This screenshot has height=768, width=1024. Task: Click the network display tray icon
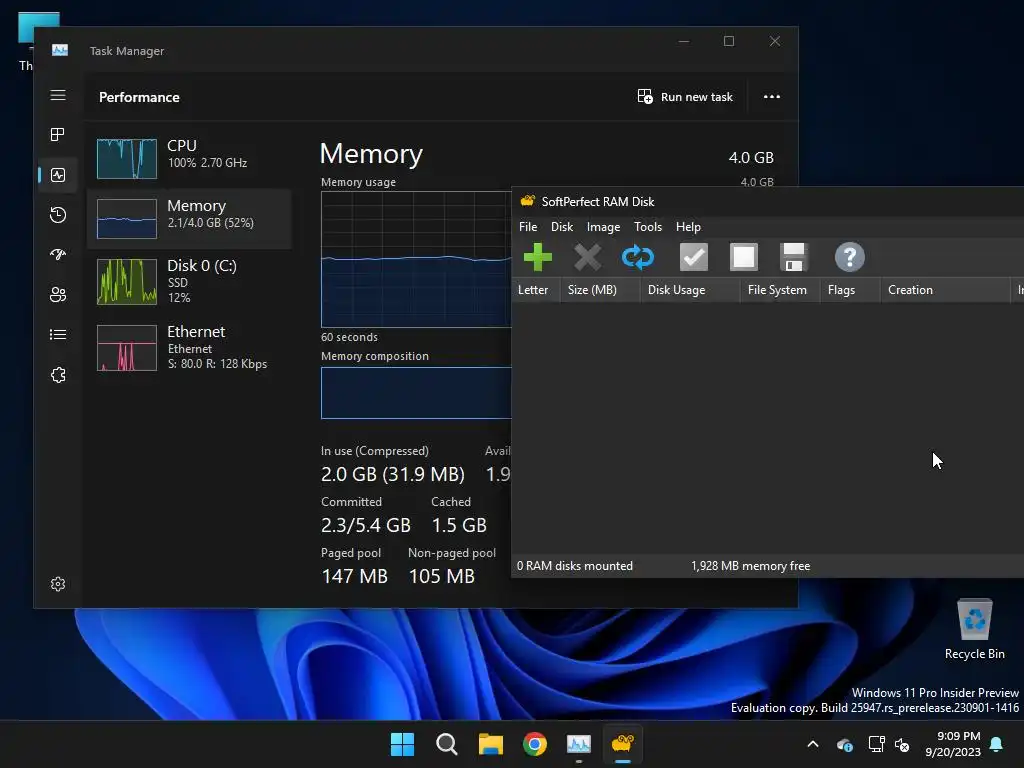point(876,744)
